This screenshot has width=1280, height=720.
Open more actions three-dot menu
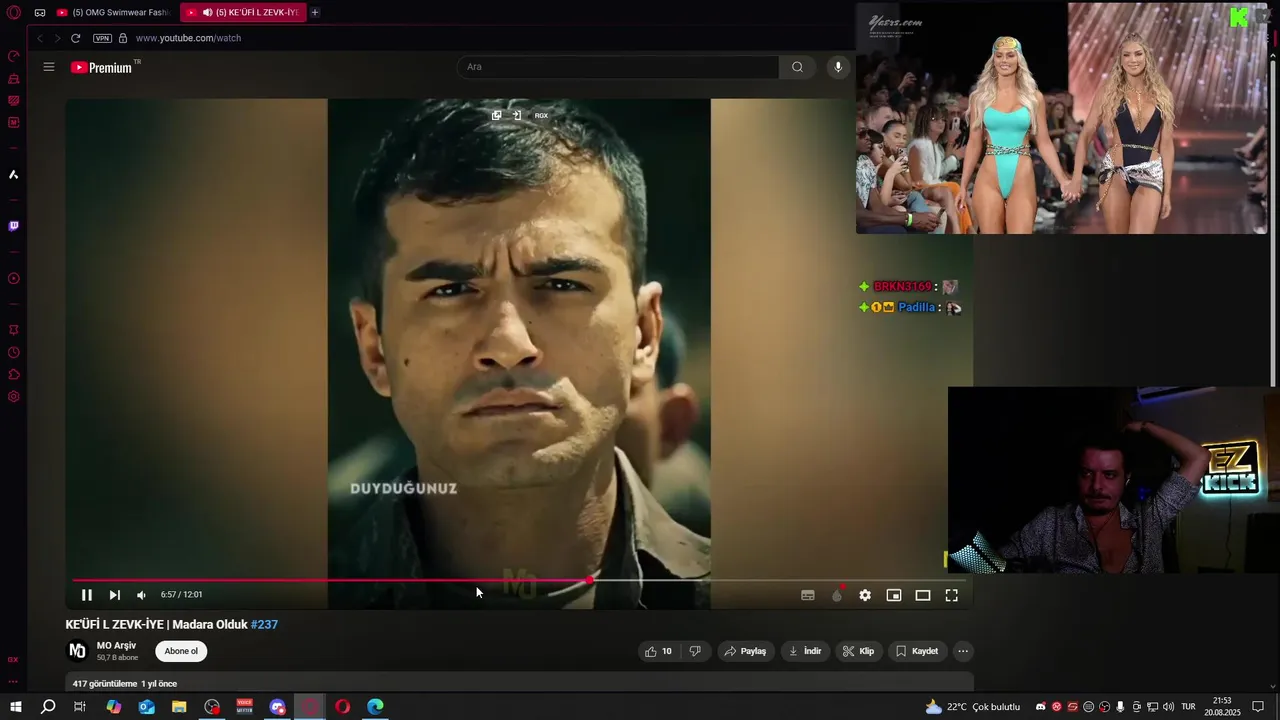pyautogui.click(x=963, y=651)
